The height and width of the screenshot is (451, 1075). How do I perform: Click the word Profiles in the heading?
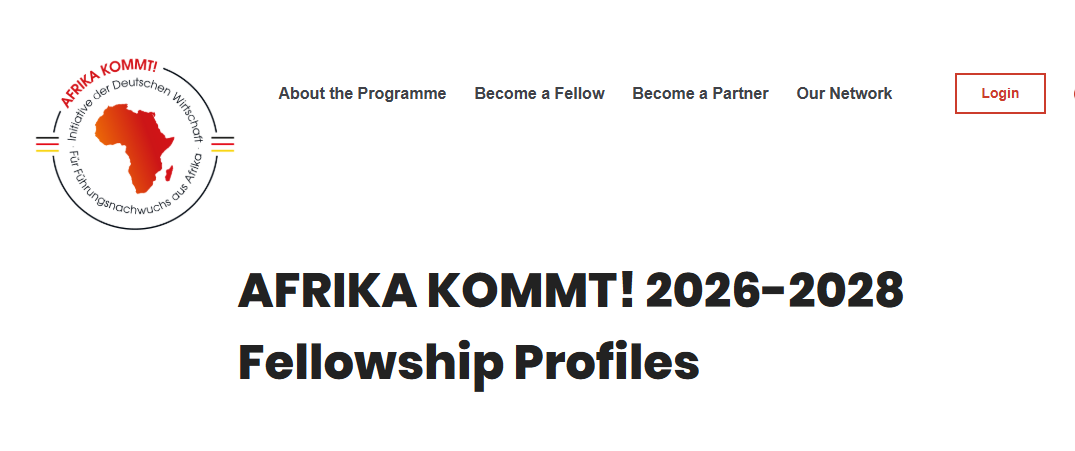[607, 362]
